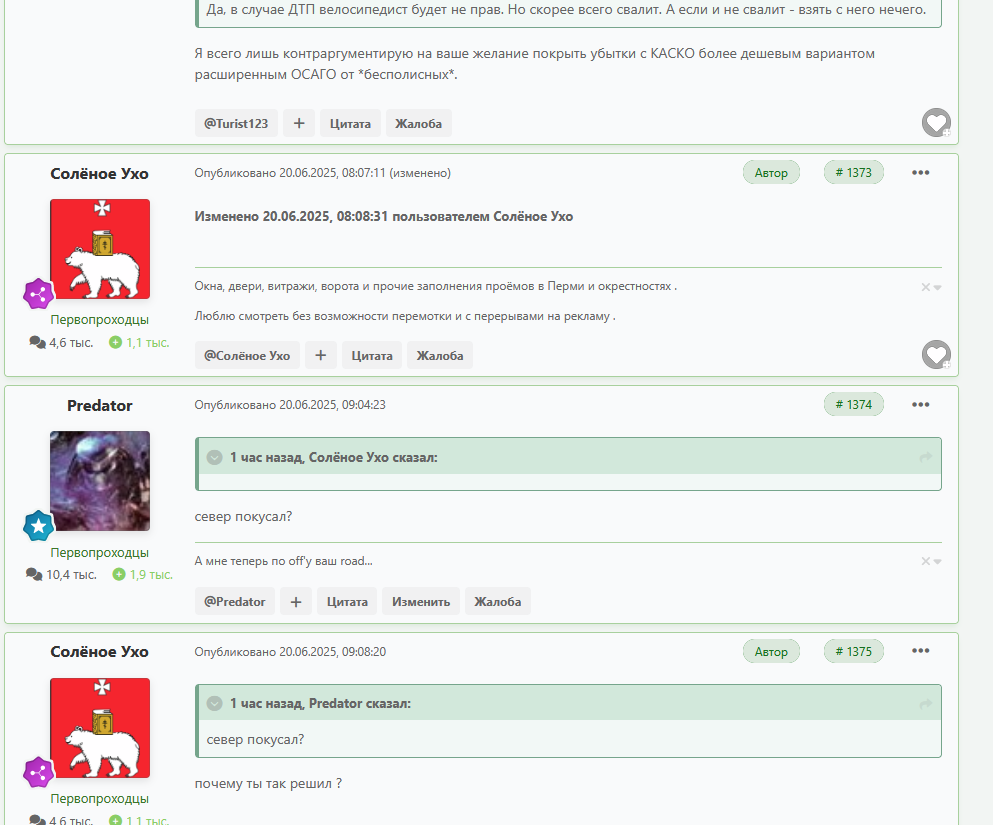993x825 pixels.
Task: Open timestamp 20.06.2025, 09:04:23 link
Action: pyautogui.click(x=289, y=405)
